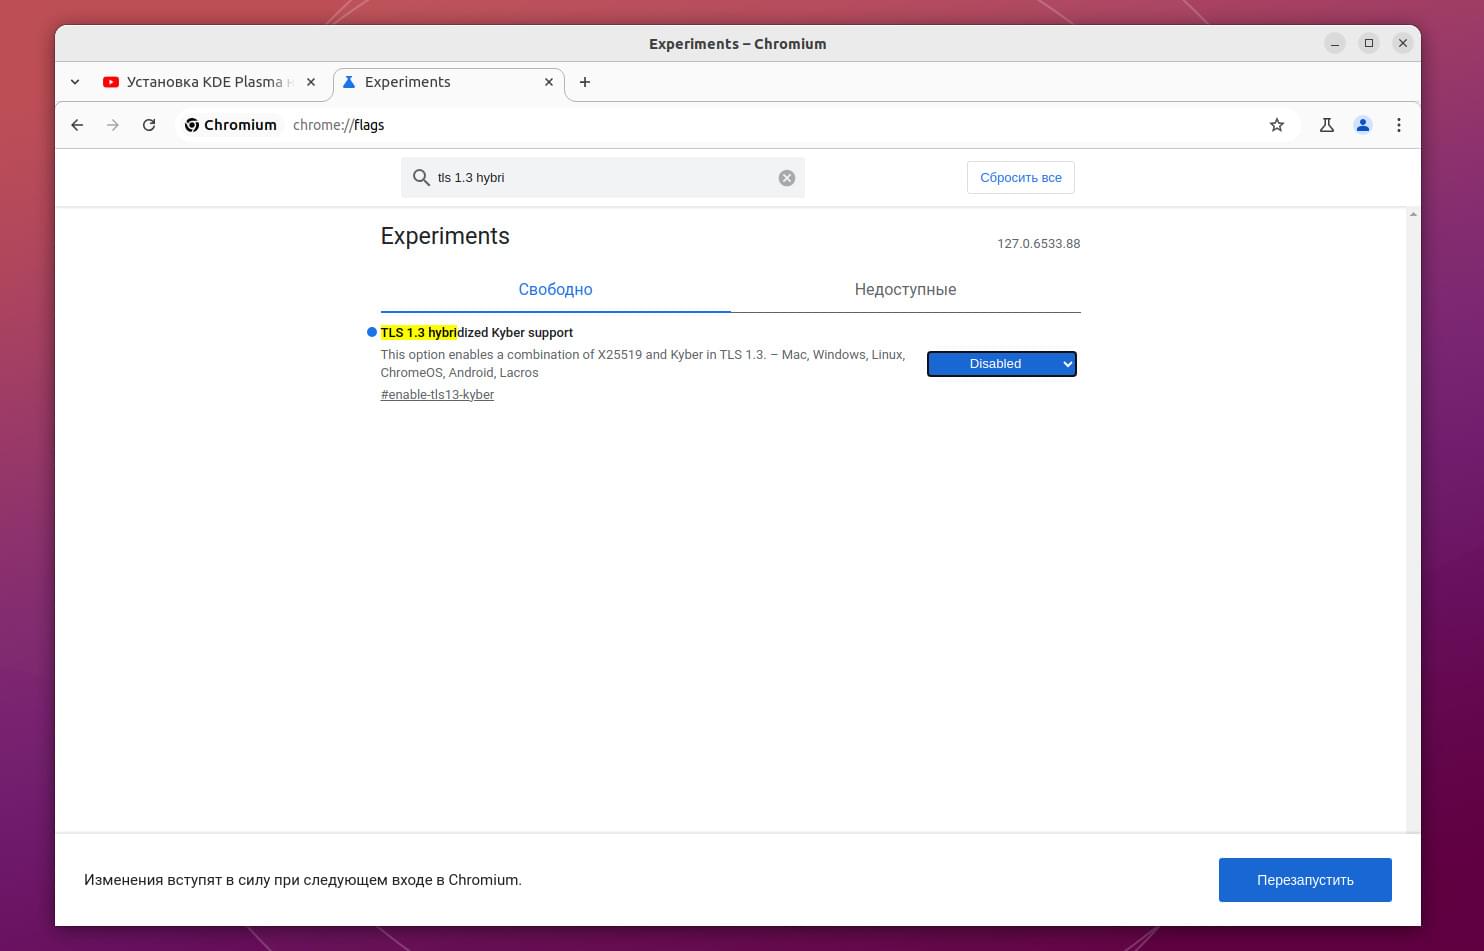1484x951 pixels.
Task: Focus the flags search input
Action: point(604,178)
